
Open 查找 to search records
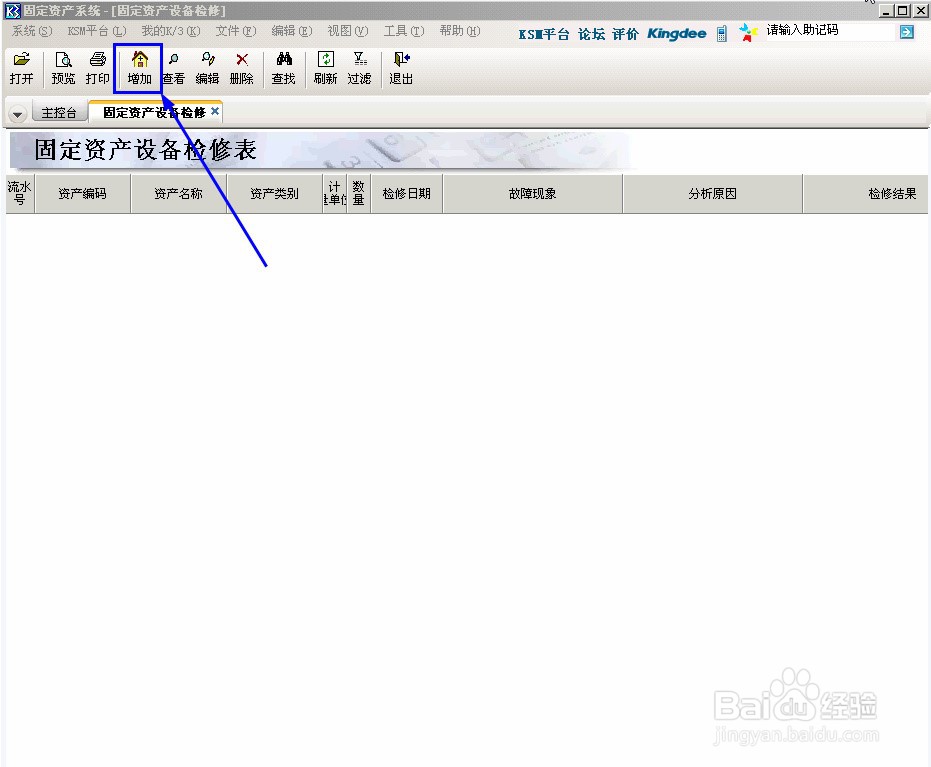pyautogui.click(x=283, y=67)
